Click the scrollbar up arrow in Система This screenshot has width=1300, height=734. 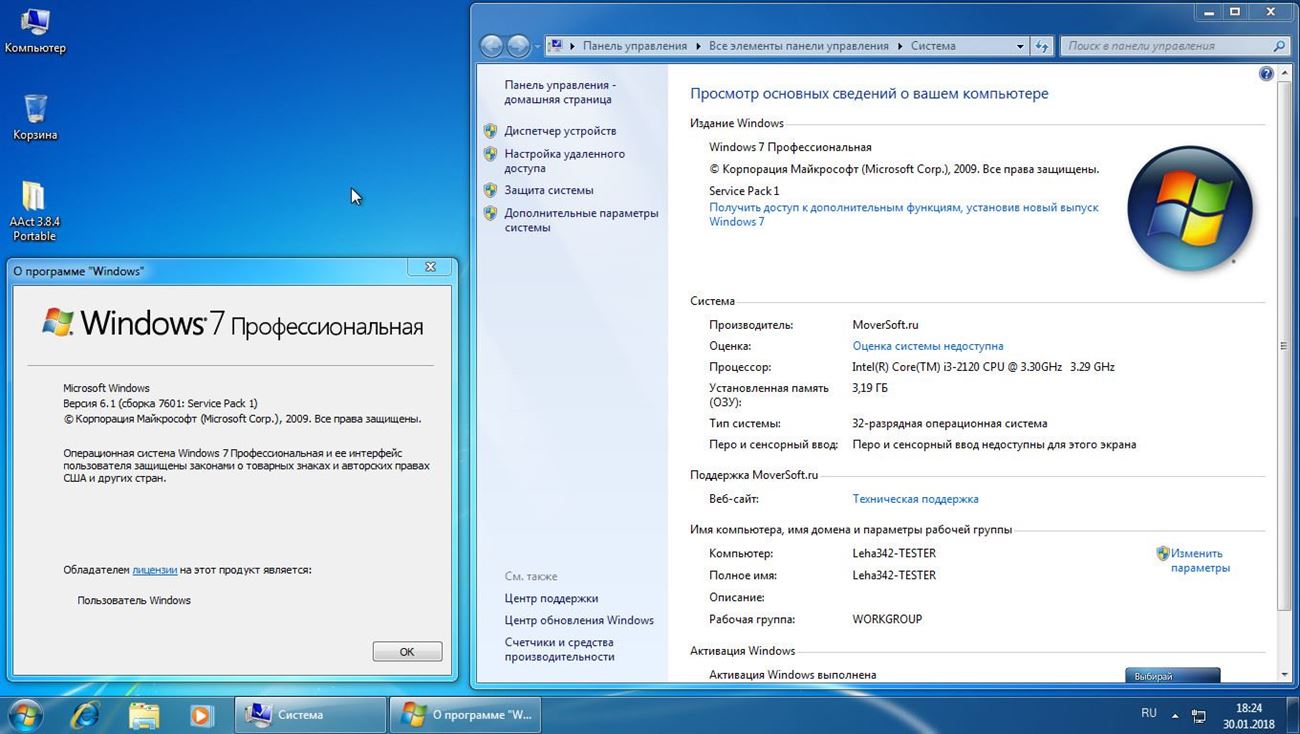1283,74
